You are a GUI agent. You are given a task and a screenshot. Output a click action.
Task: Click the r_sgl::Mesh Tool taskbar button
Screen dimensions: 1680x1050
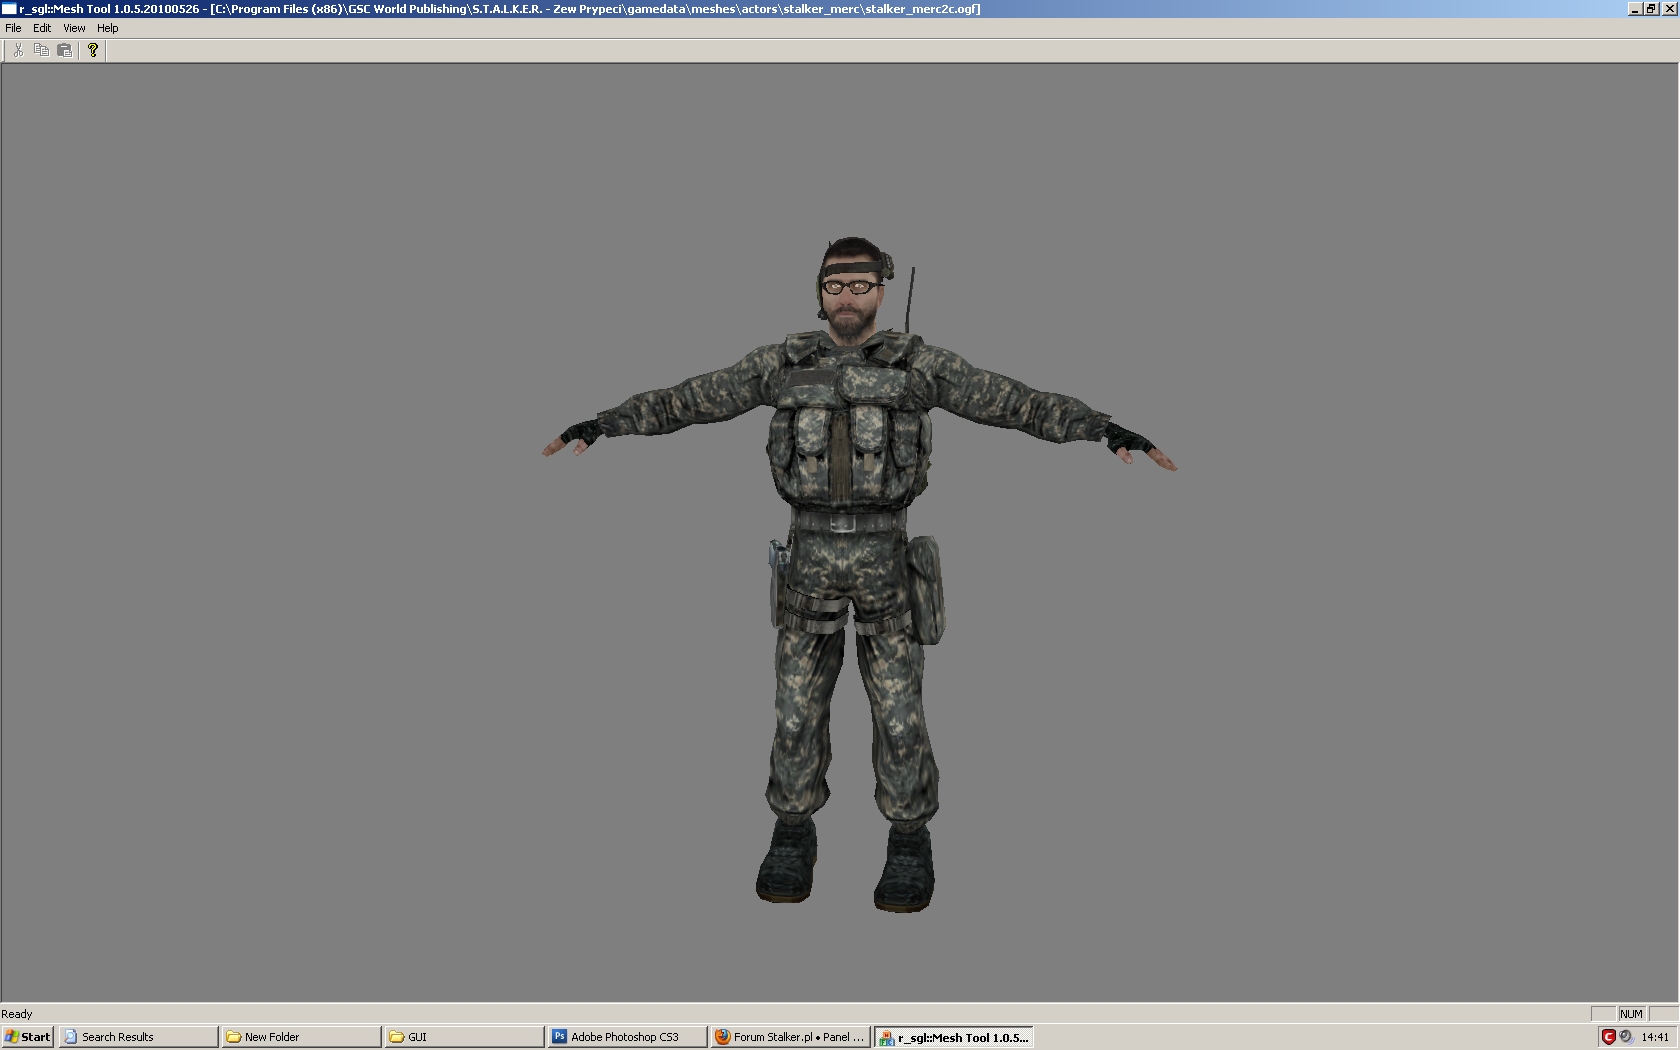pyautogui.click(x=954, y=1037)
